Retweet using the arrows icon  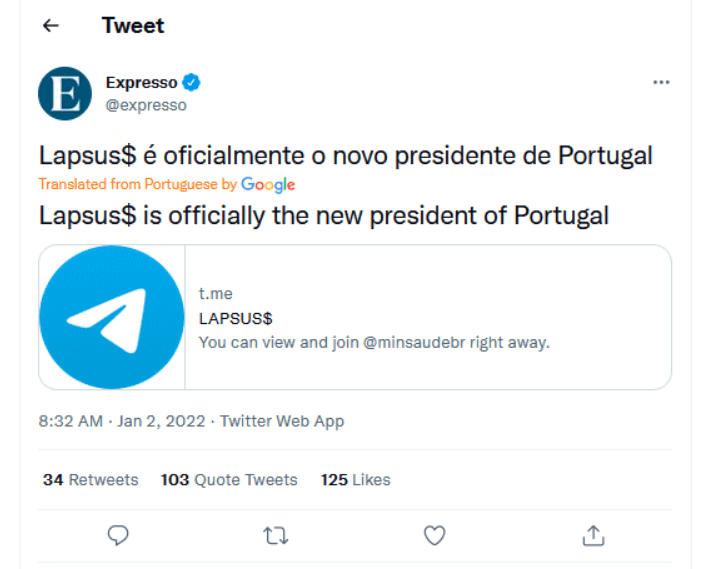click(276, 536)
